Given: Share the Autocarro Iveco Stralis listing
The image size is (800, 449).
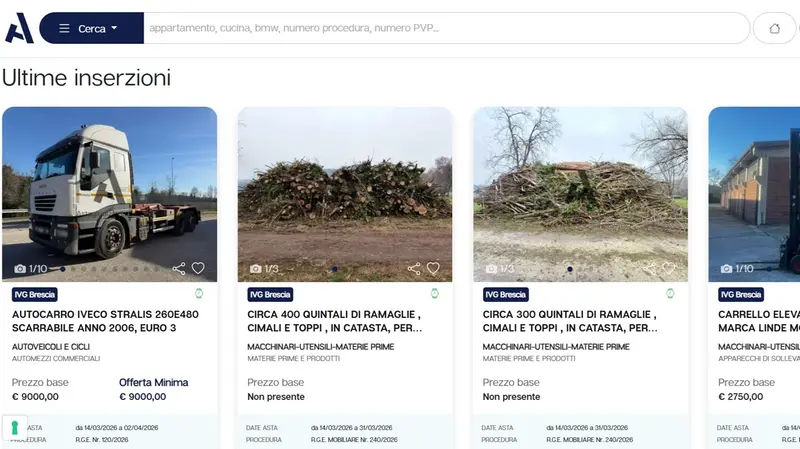Looking at the screenshot, I should pyautogui.click(x=179, y=268).
